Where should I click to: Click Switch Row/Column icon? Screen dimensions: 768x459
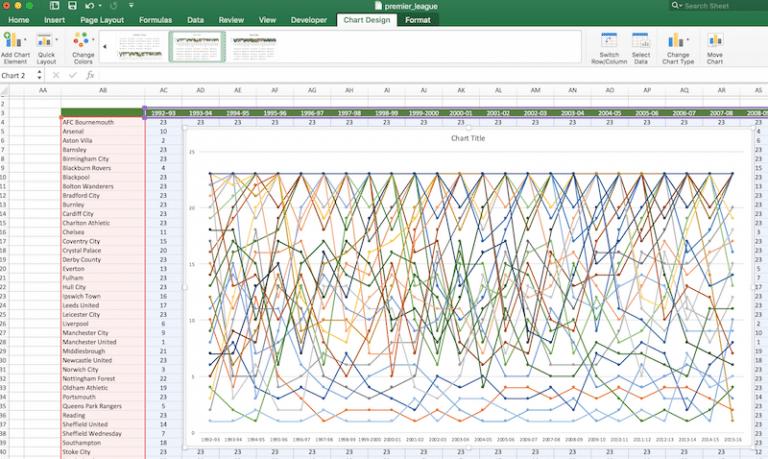(x=609, y=40)
